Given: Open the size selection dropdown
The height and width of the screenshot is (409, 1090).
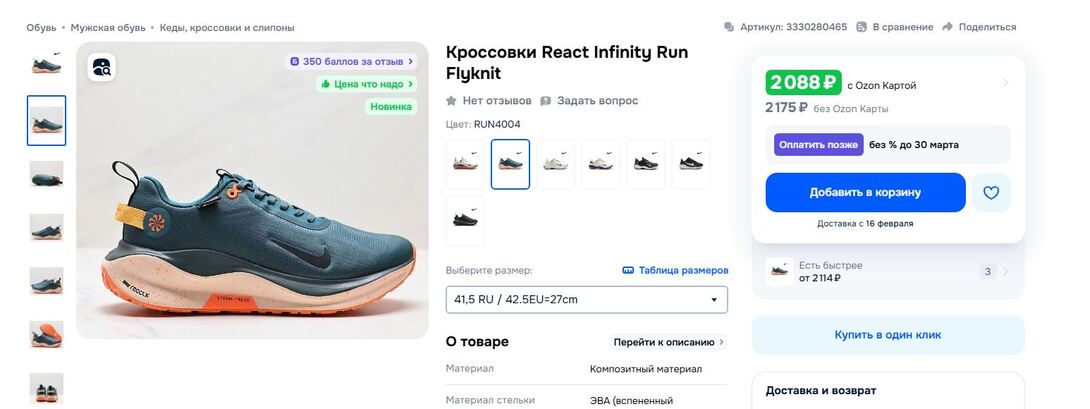Looking at the screenshot, I should point(586,299).
